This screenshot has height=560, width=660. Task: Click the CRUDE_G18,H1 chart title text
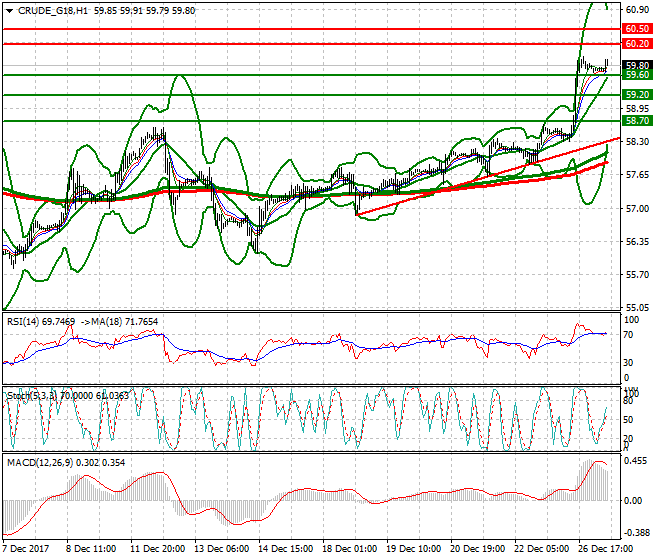coord(51,10)
